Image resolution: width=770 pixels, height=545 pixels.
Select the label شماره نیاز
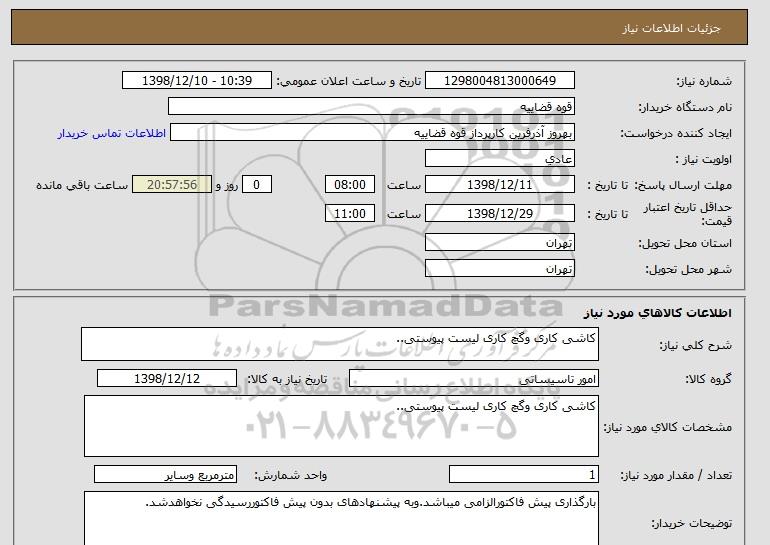click(704, 81)
